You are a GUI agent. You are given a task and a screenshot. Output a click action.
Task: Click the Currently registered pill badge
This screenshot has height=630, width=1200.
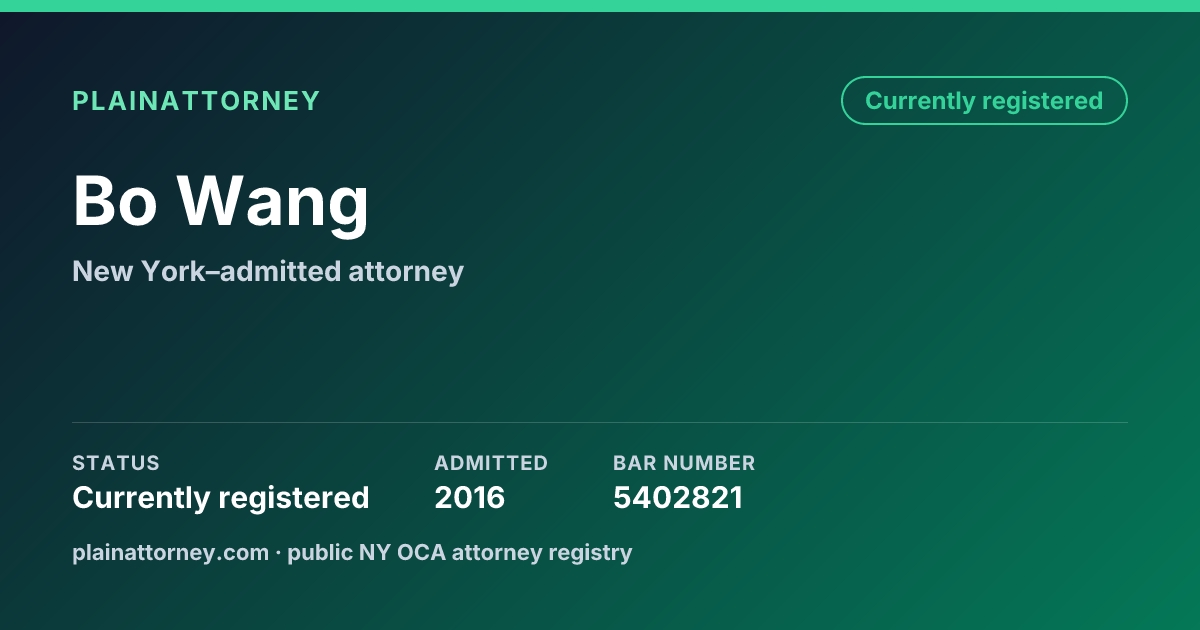pos(984,101)
